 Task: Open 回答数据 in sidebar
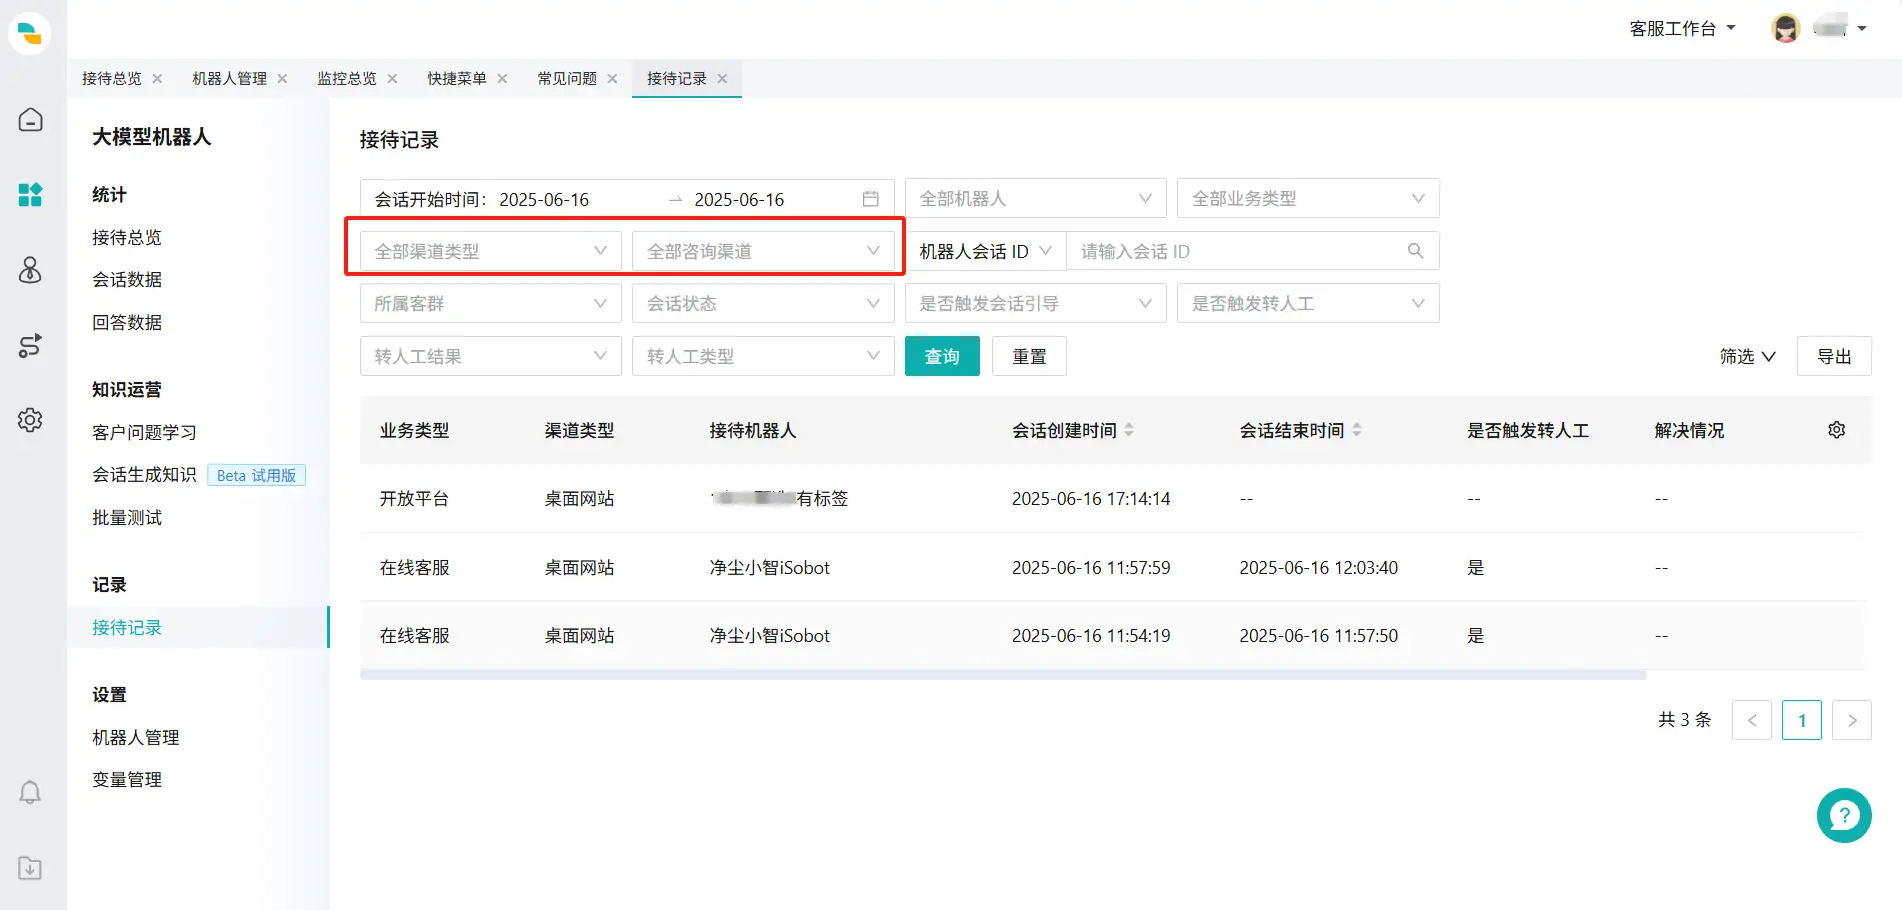coord(127,322)
